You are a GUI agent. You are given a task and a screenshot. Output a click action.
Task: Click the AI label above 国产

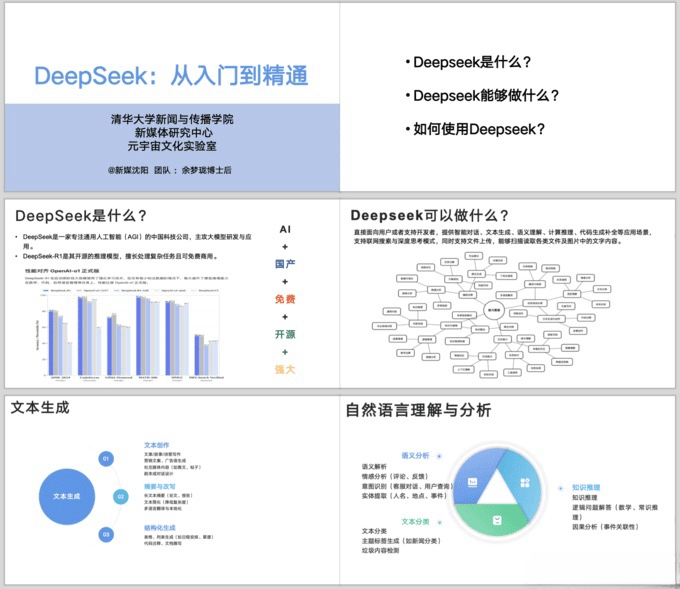click(x=285, y=229)
